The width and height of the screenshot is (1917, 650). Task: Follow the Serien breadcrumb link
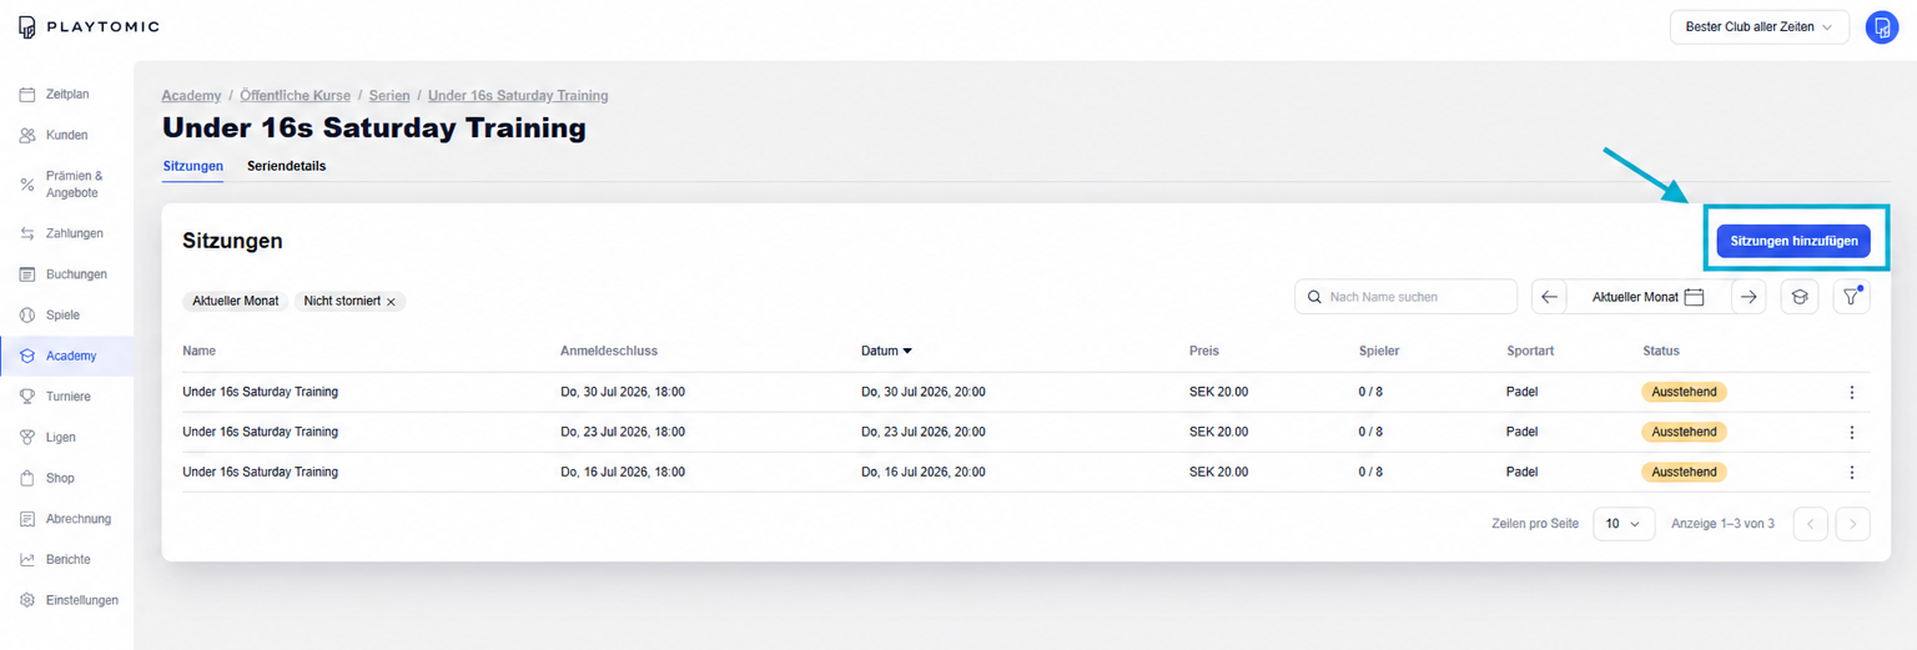coord(389,96)
